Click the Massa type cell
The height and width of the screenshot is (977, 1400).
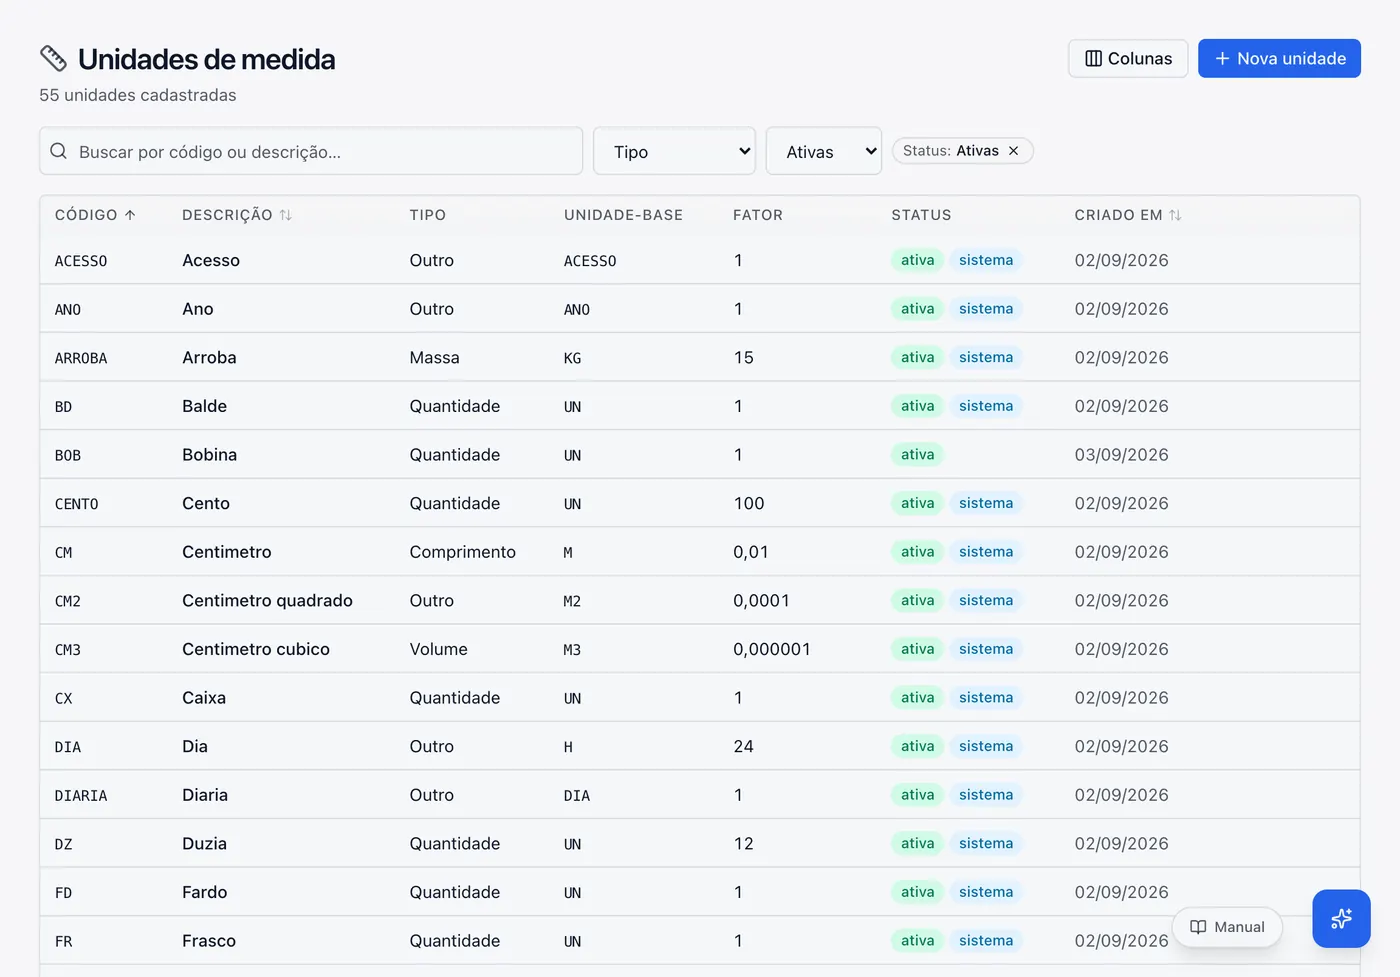(x=435, y=358)
